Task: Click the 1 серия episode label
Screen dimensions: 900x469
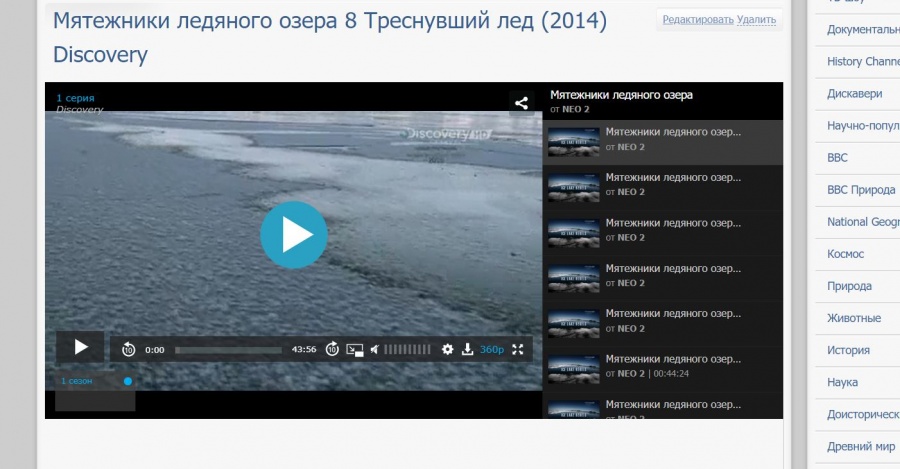Action: [x=75, y=98]
